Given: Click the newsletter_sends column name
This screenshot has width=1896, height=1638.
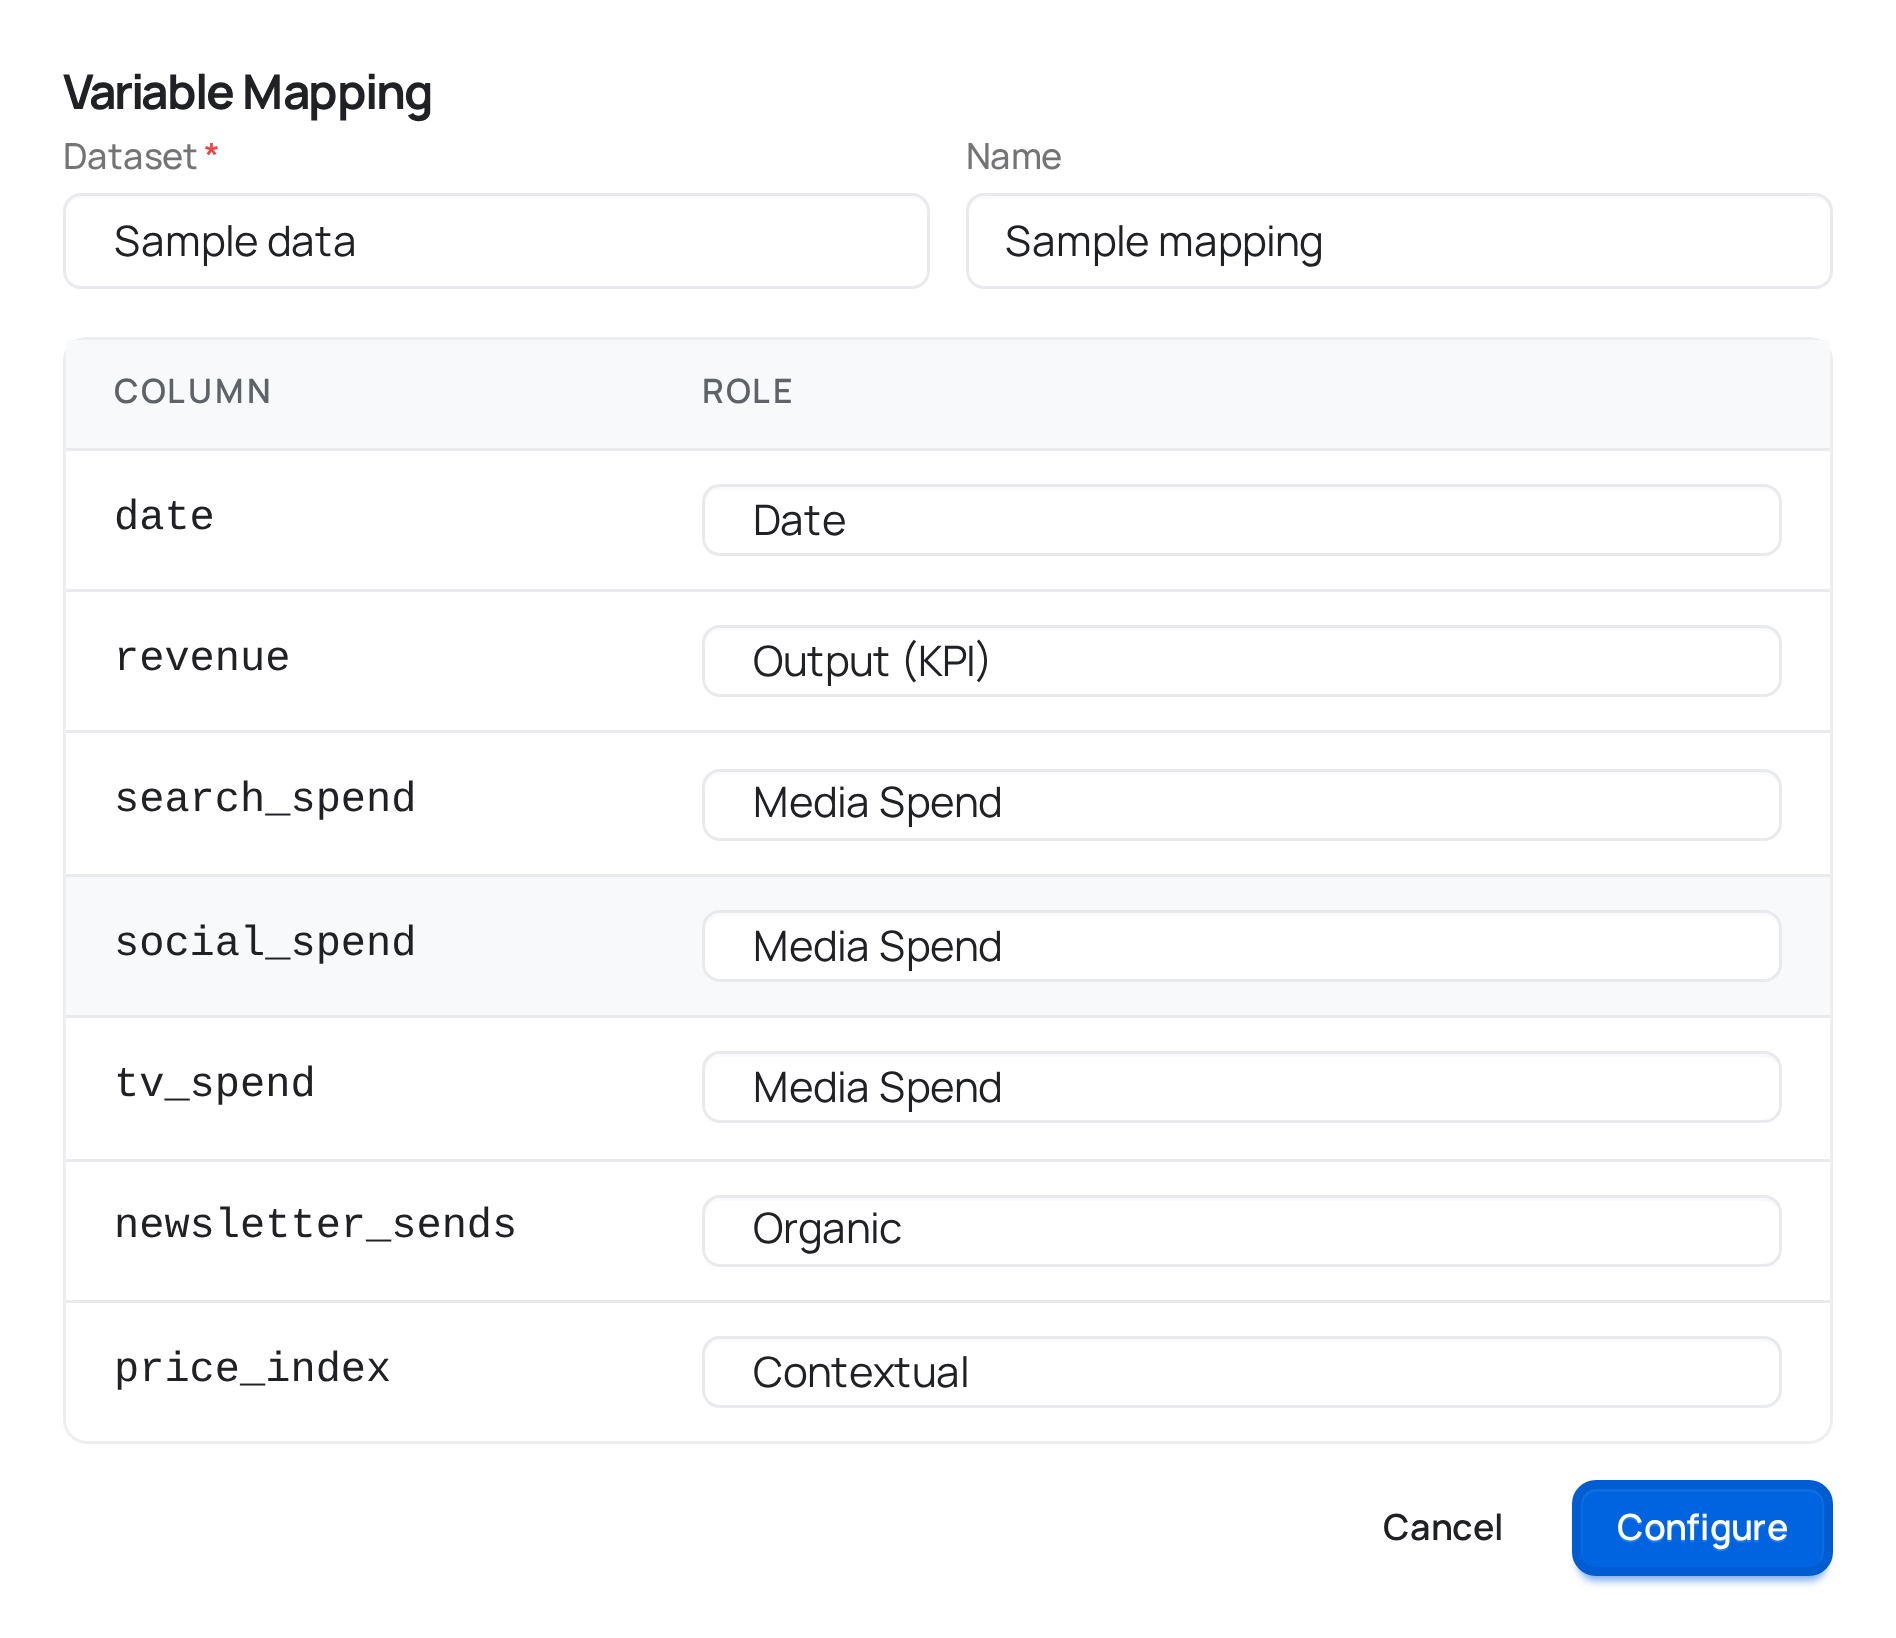Looking at the screenshot, I should click(315, 1225).
